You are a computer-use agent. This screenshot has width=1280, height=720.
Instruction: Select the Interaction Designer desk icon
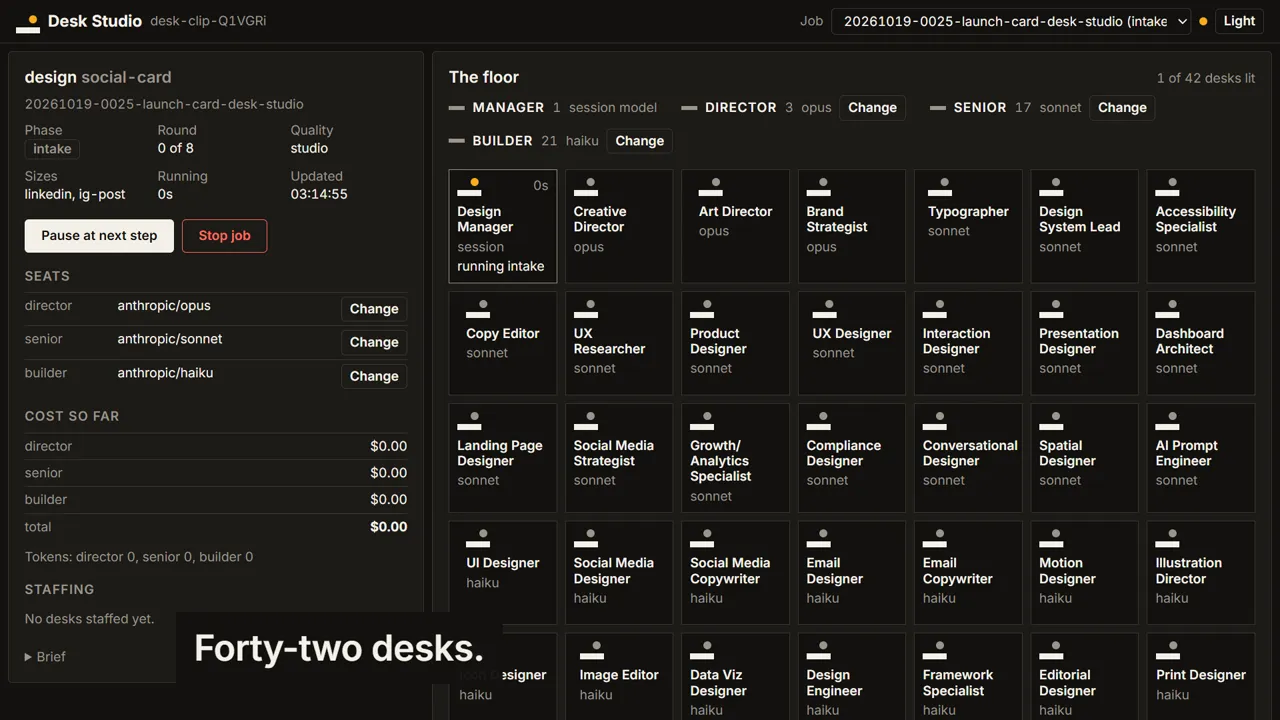tap(935, 309)
